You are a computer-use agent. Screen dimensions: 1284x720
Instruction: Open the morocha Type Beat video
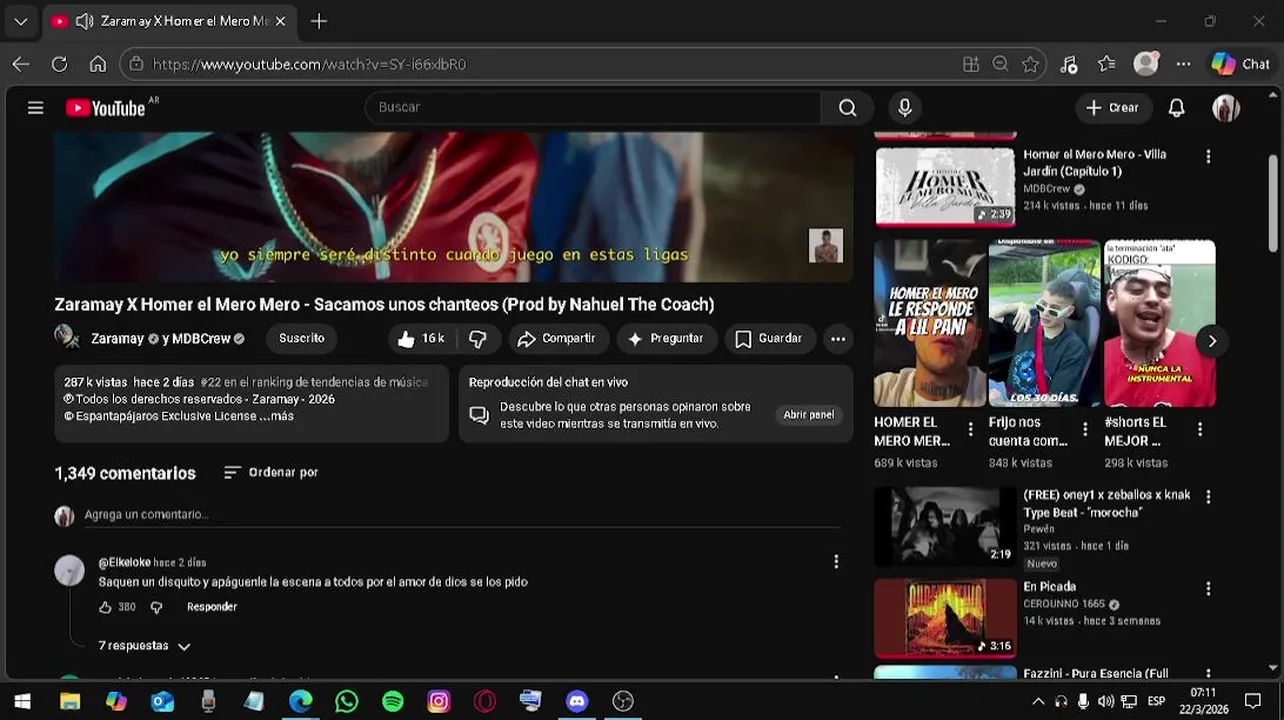pyautogui.click(x=945, y=526)
